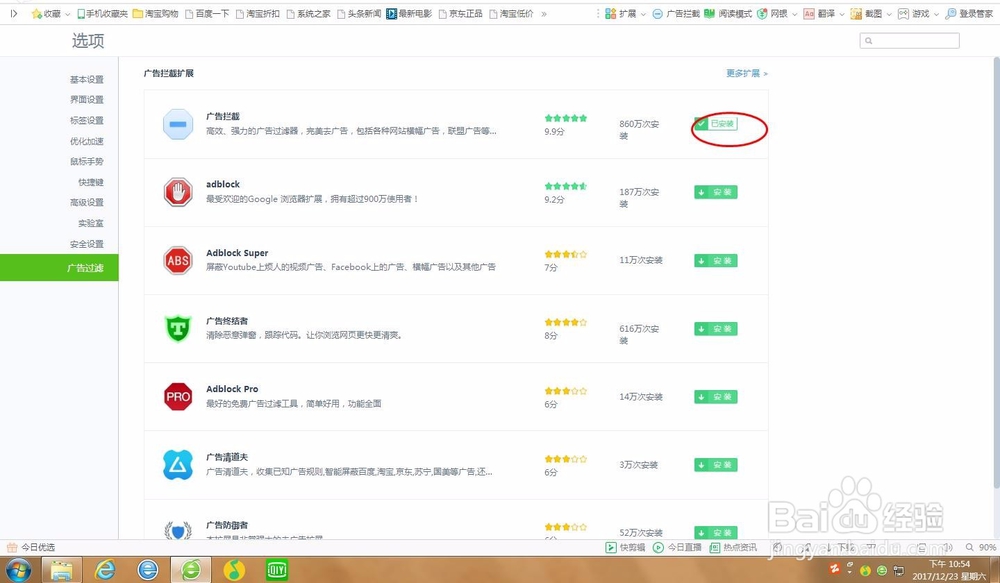The image size is (1000, 583).
Task: Open 今日直播 in status bar
Action: (677, 547)
